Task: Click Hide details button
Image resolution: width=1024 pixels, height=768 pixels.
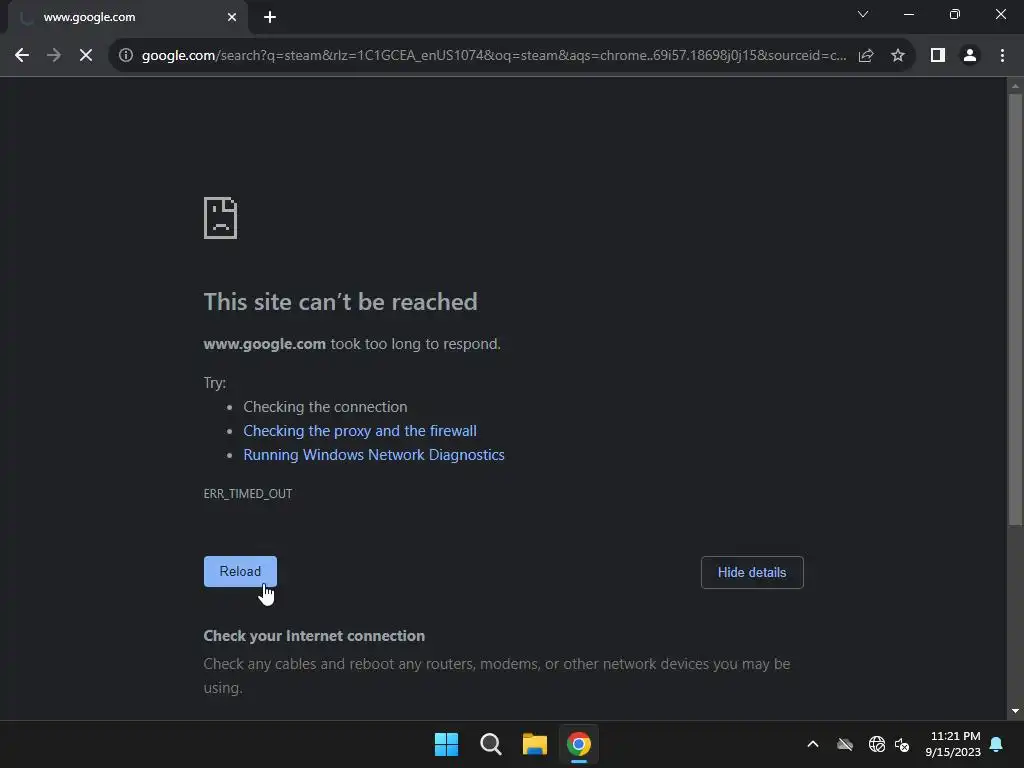Action: pyautogui.click(x=752, y=572)
